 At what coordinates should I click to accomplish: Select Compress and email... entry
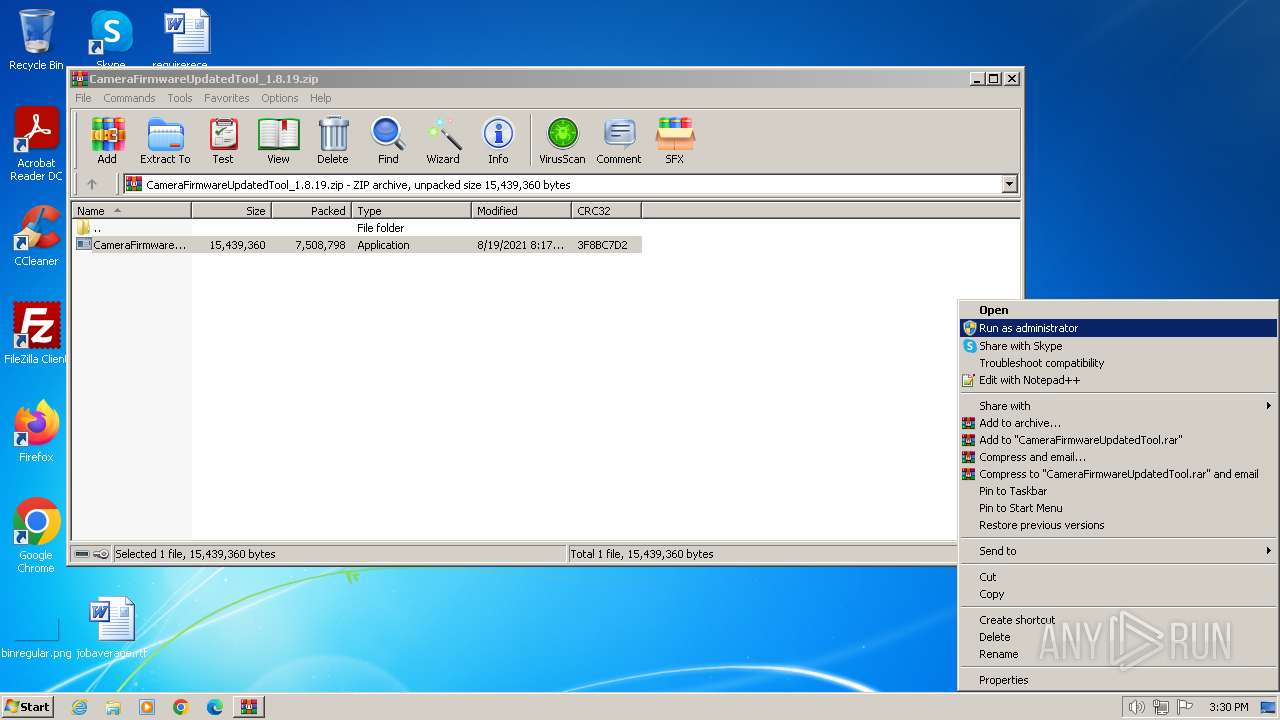1118,457
